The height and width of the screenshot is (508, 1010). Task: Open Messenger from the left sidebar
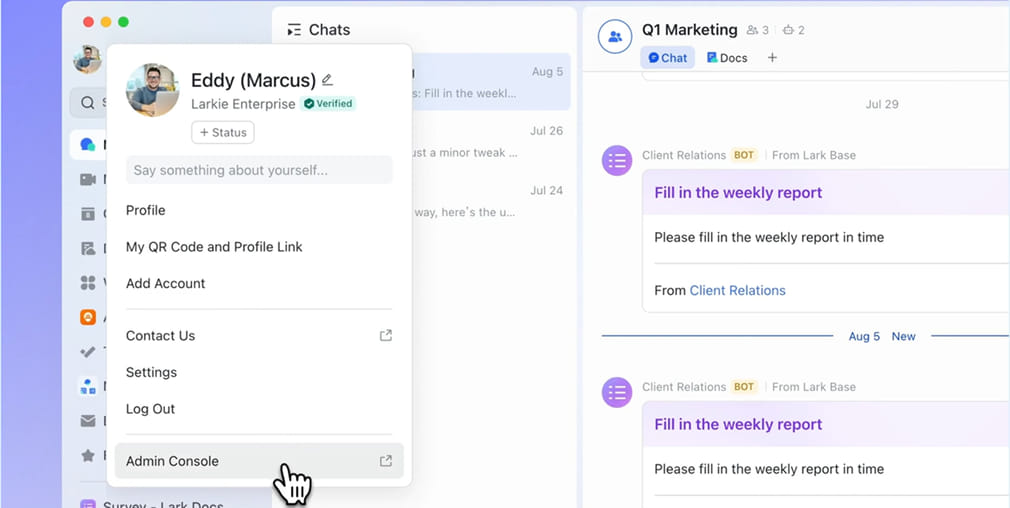(88, 145)
